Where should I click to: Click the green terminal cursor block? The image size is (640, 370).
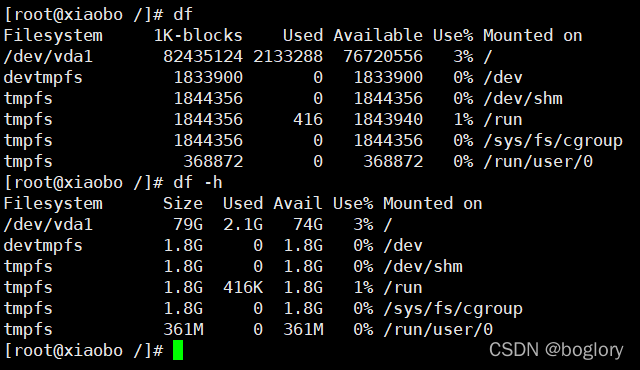pos(178,350)
